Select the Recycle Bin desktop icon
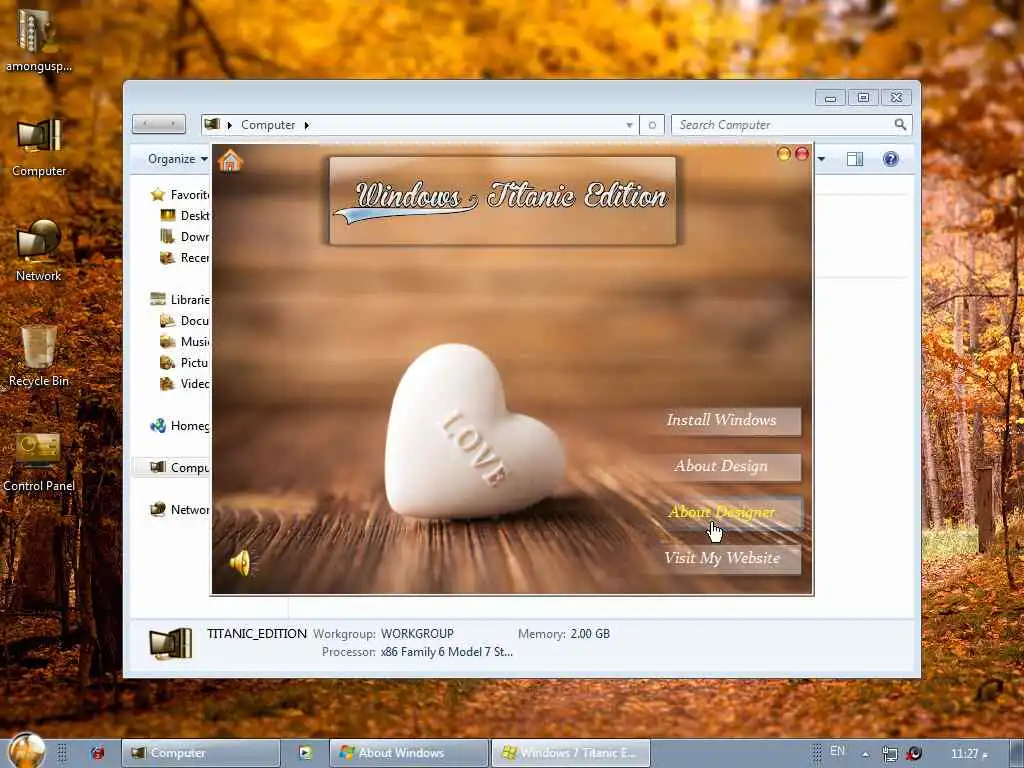Image resolution: width=1024 pixels, height=768 pixels. click(x=39, y=356)
